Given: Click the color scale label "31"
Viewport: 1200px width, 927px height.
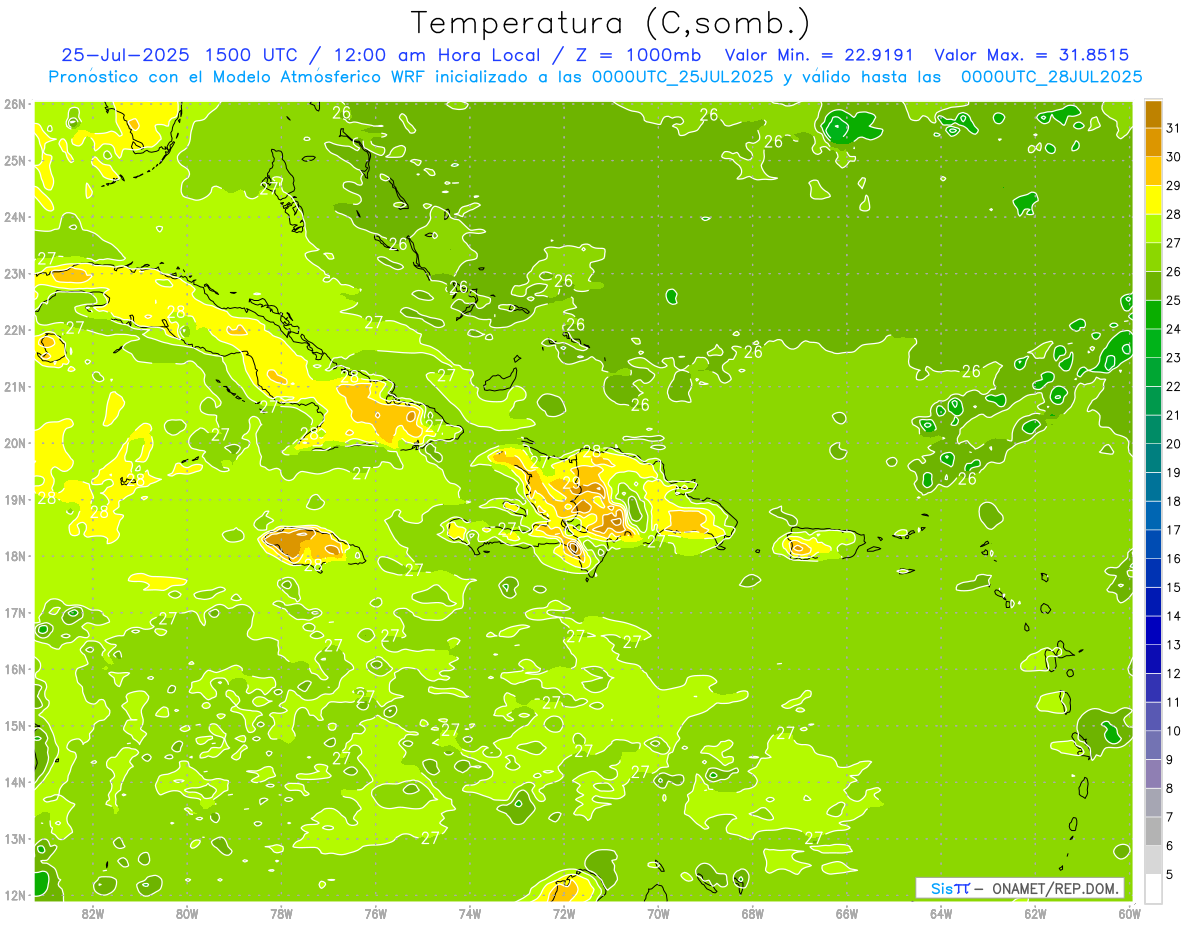Looking at the screenshot, I should [1172, 127].
